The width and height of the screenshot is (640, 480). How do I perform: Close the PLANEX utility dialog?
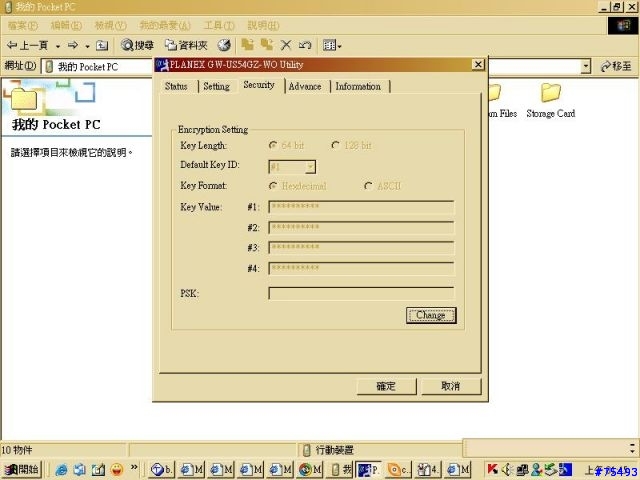click(478, 64)
